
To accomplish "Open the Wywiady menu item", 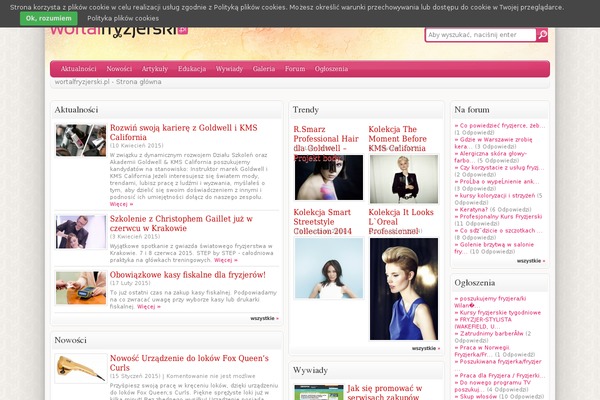I will pyautogui.click(x=229, y=69).
